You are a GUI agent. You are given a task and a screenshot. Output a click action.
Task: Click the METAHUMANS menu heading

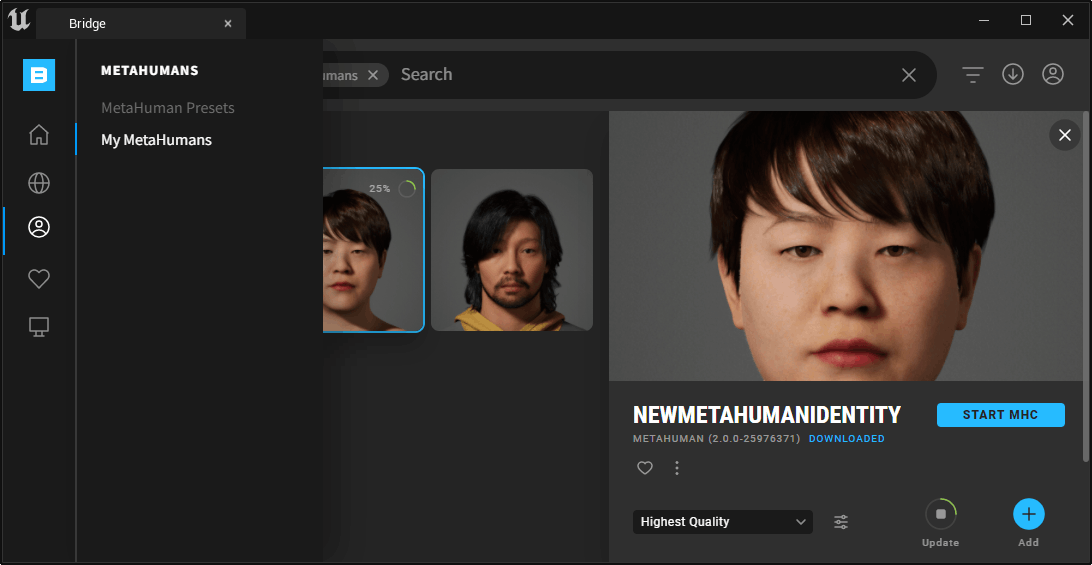click(150, 70)
